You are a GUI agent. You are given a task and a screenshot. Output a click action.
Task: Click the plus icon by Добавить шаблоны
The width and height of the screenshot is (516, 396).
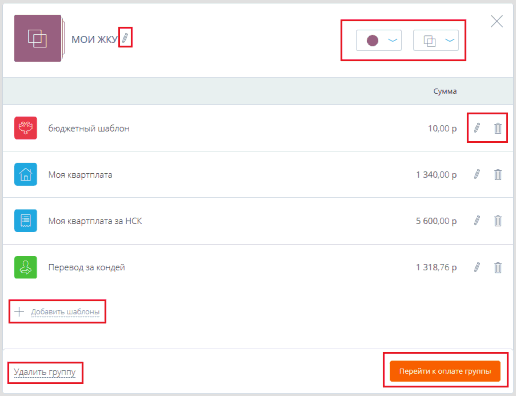[19, 312]
